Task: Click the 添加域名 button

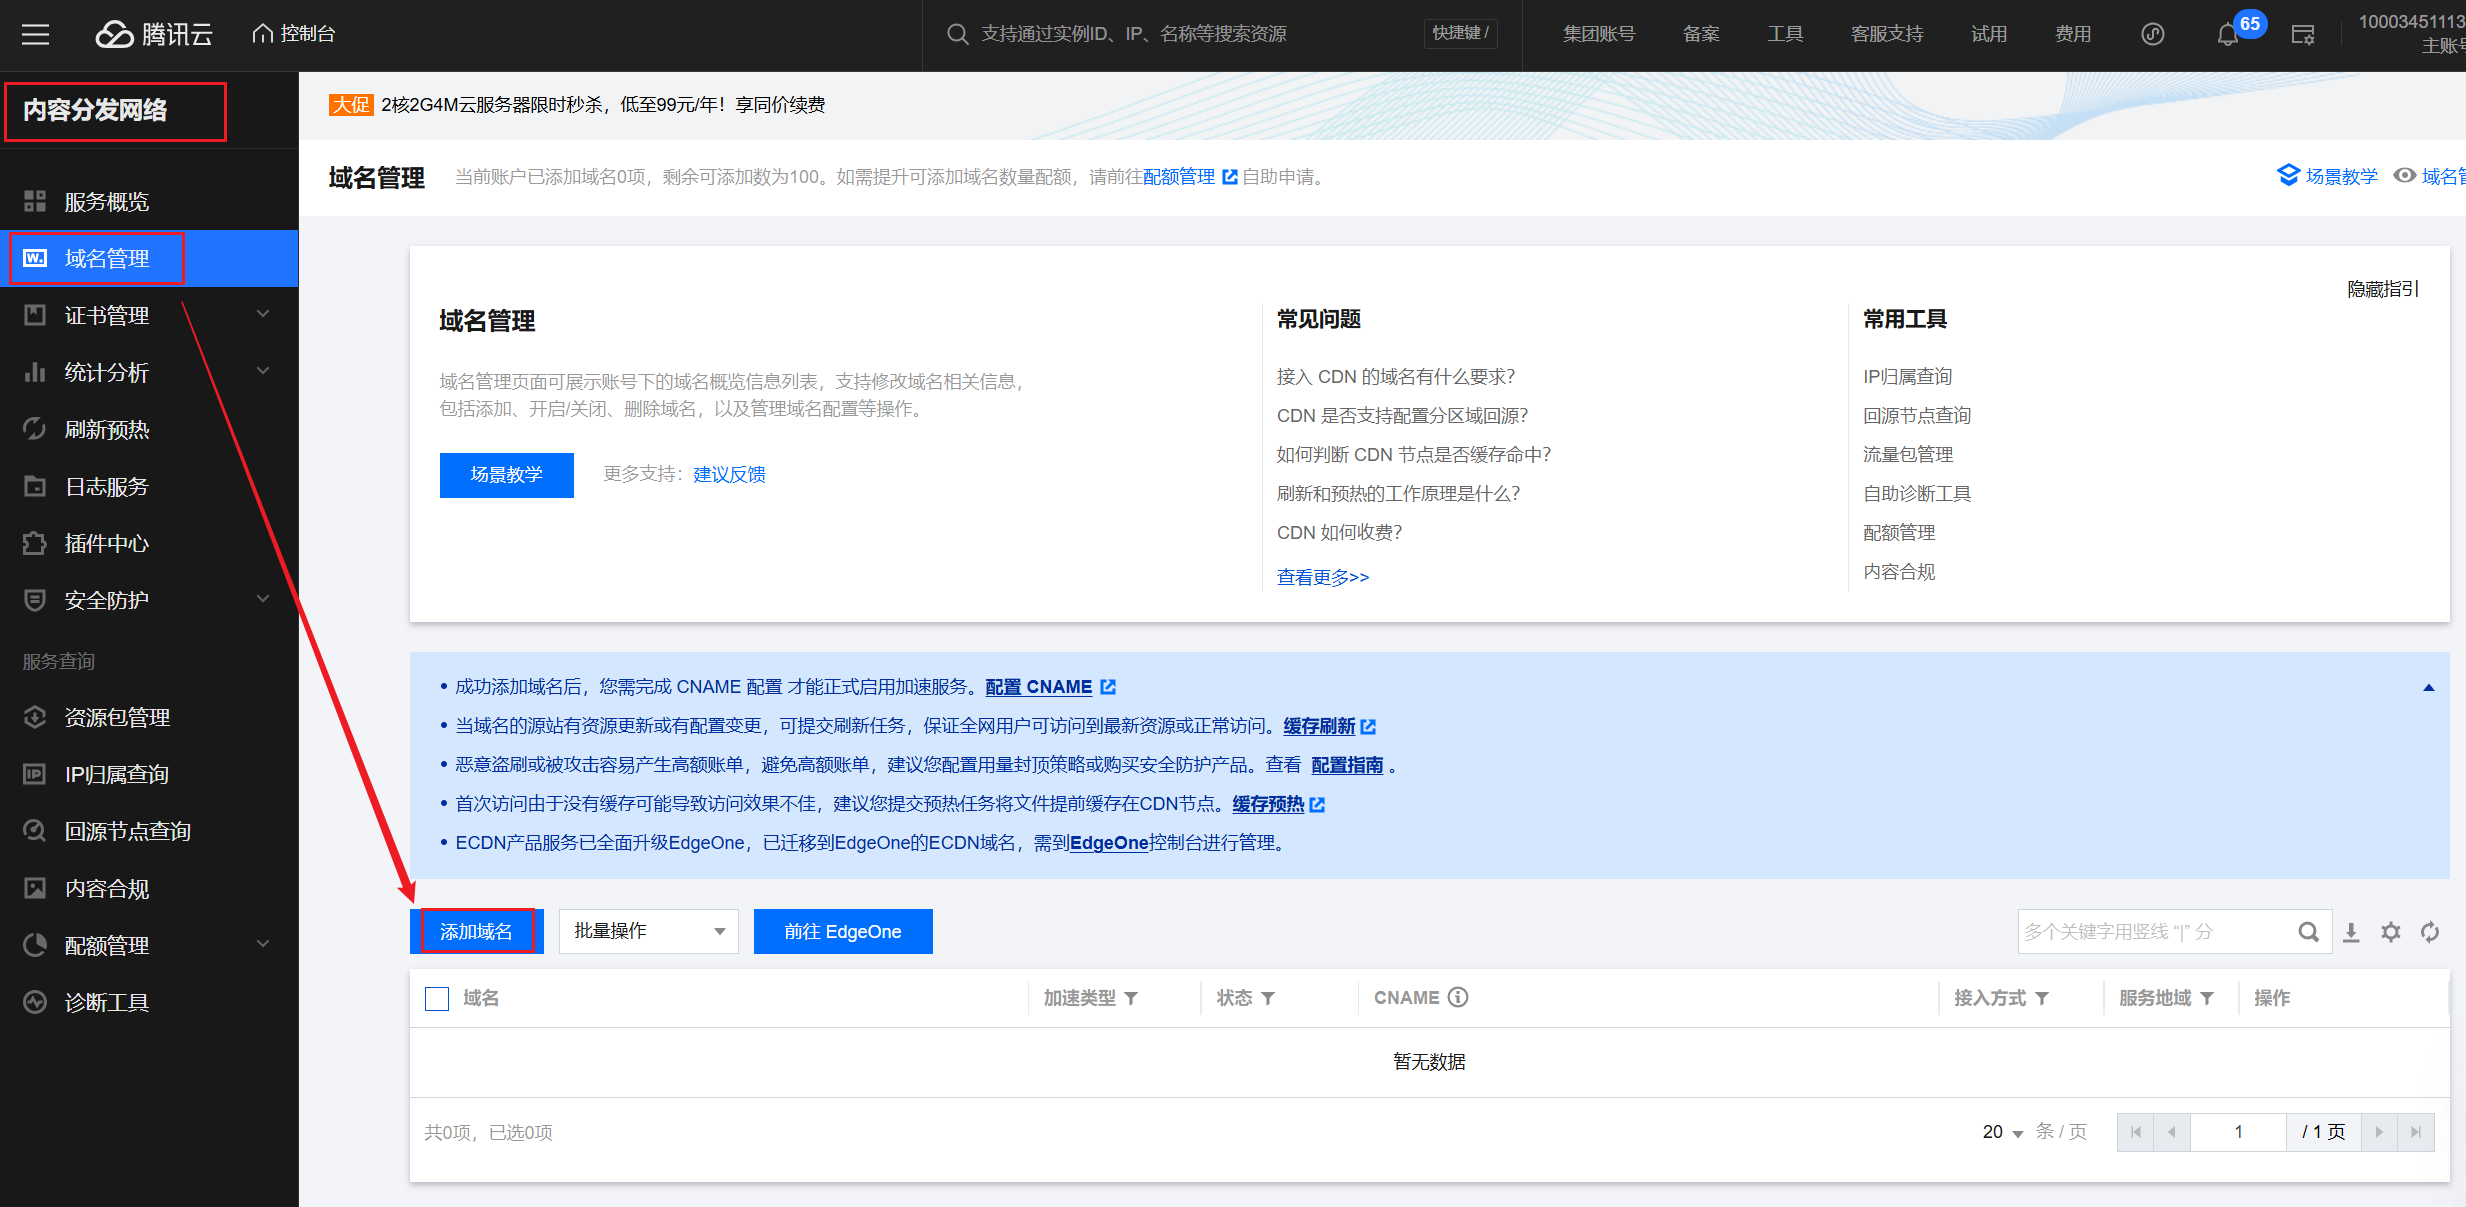Action: pos(476,931)
